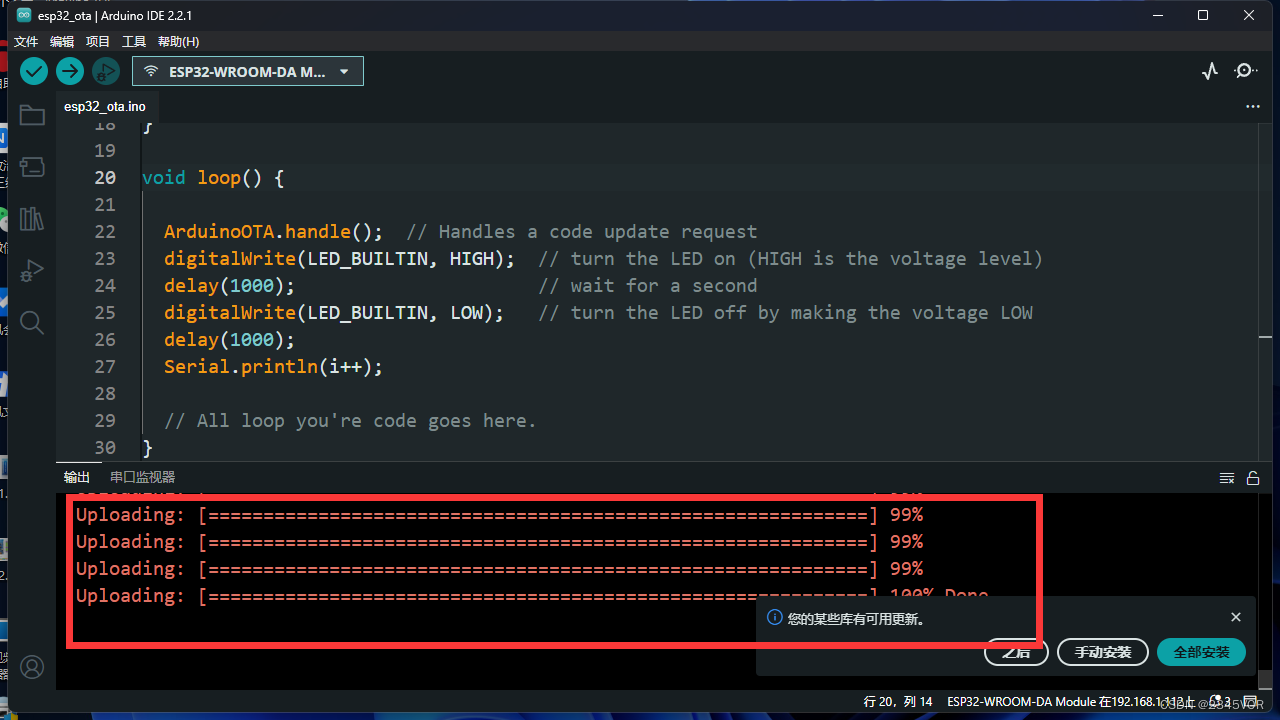The width and height of the screenshot is (1280, 720).
Task: Toggle output word wrap icon
Action: click(1227, 478)
